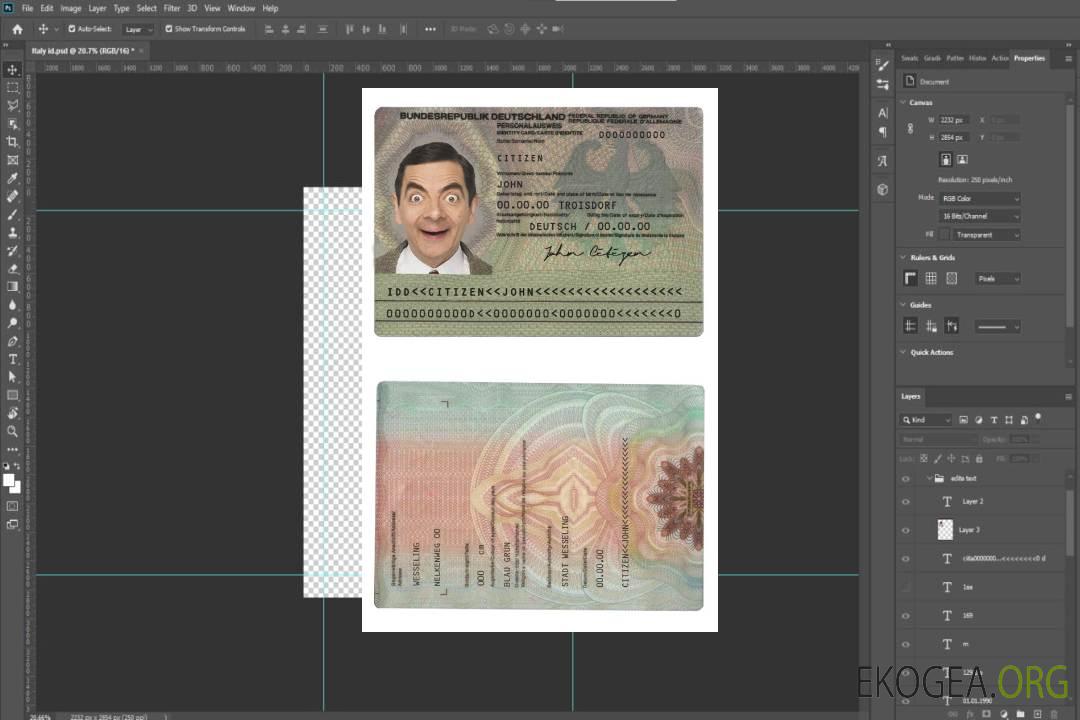Open the Filter menu

pos(172,8)
